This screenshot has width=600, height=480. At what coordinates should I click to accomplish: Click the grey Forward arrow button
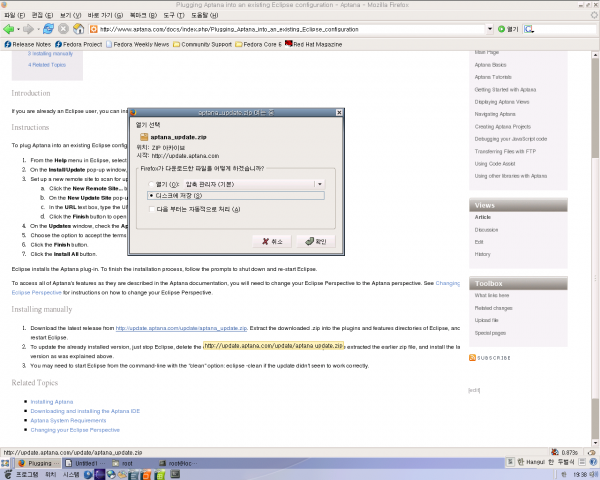pos(28,29)
